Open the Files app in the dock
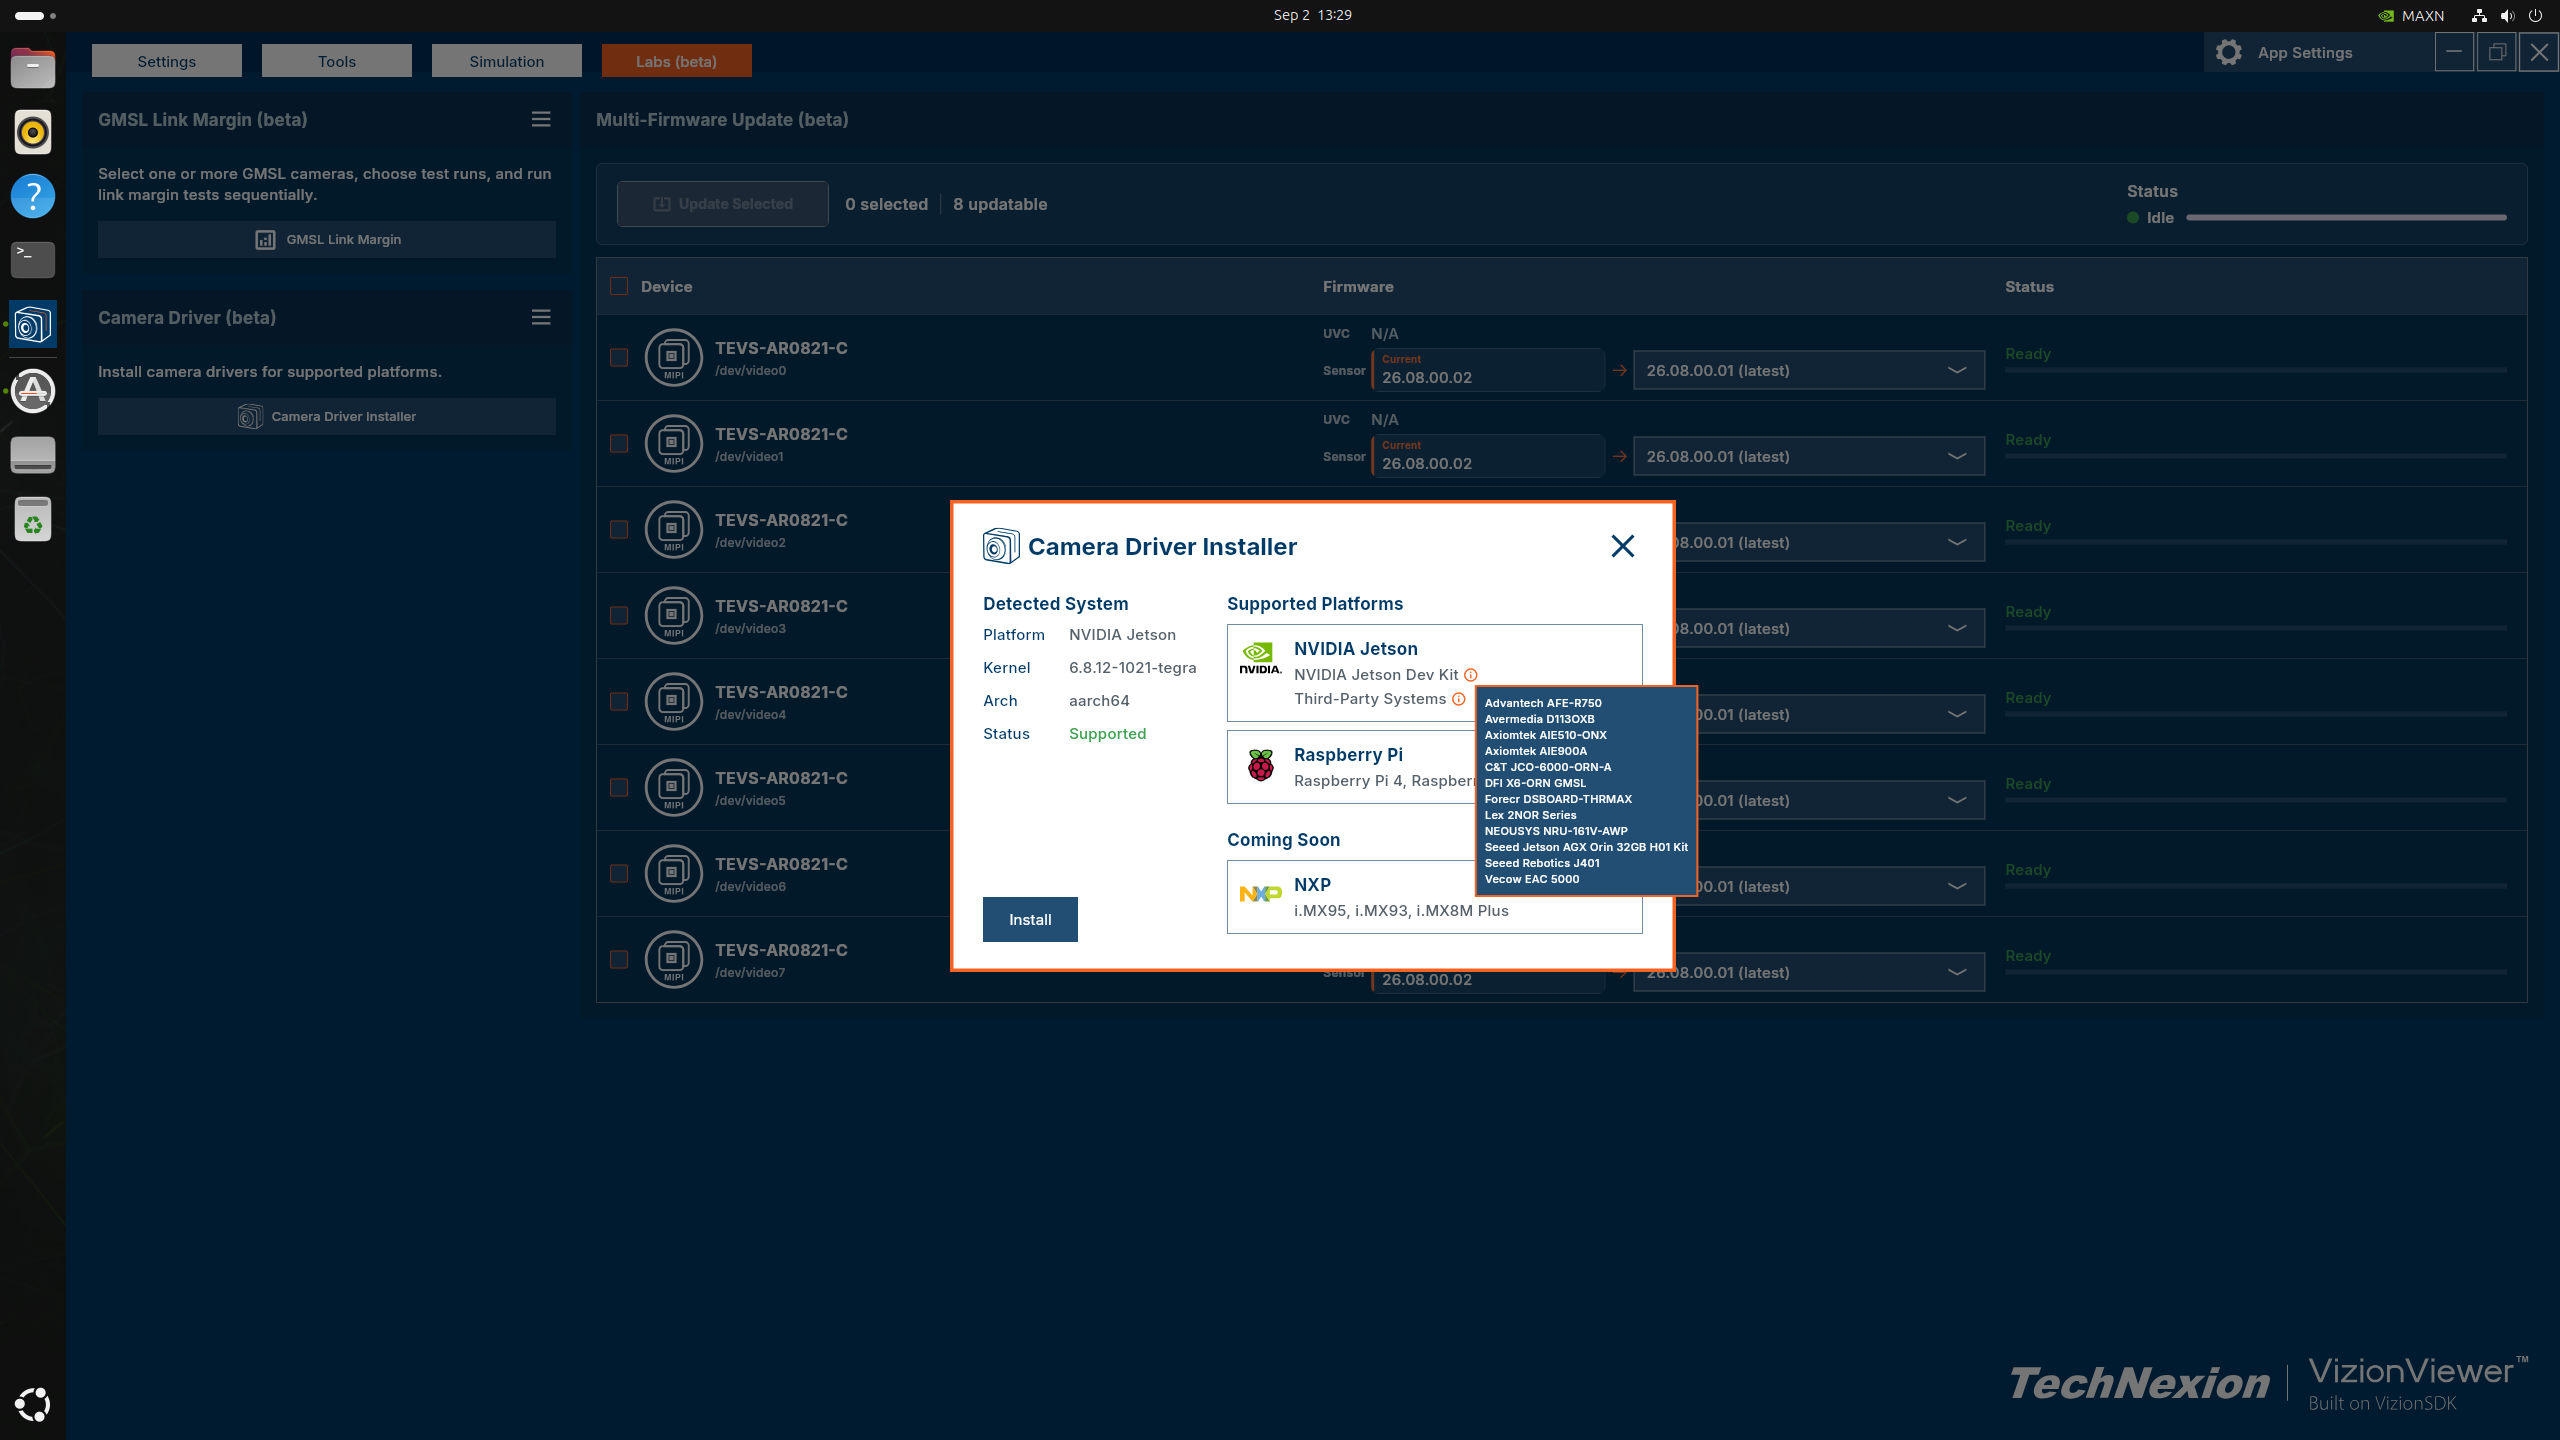Viewport: 2560px width, 1440px height. pos(33,68)
